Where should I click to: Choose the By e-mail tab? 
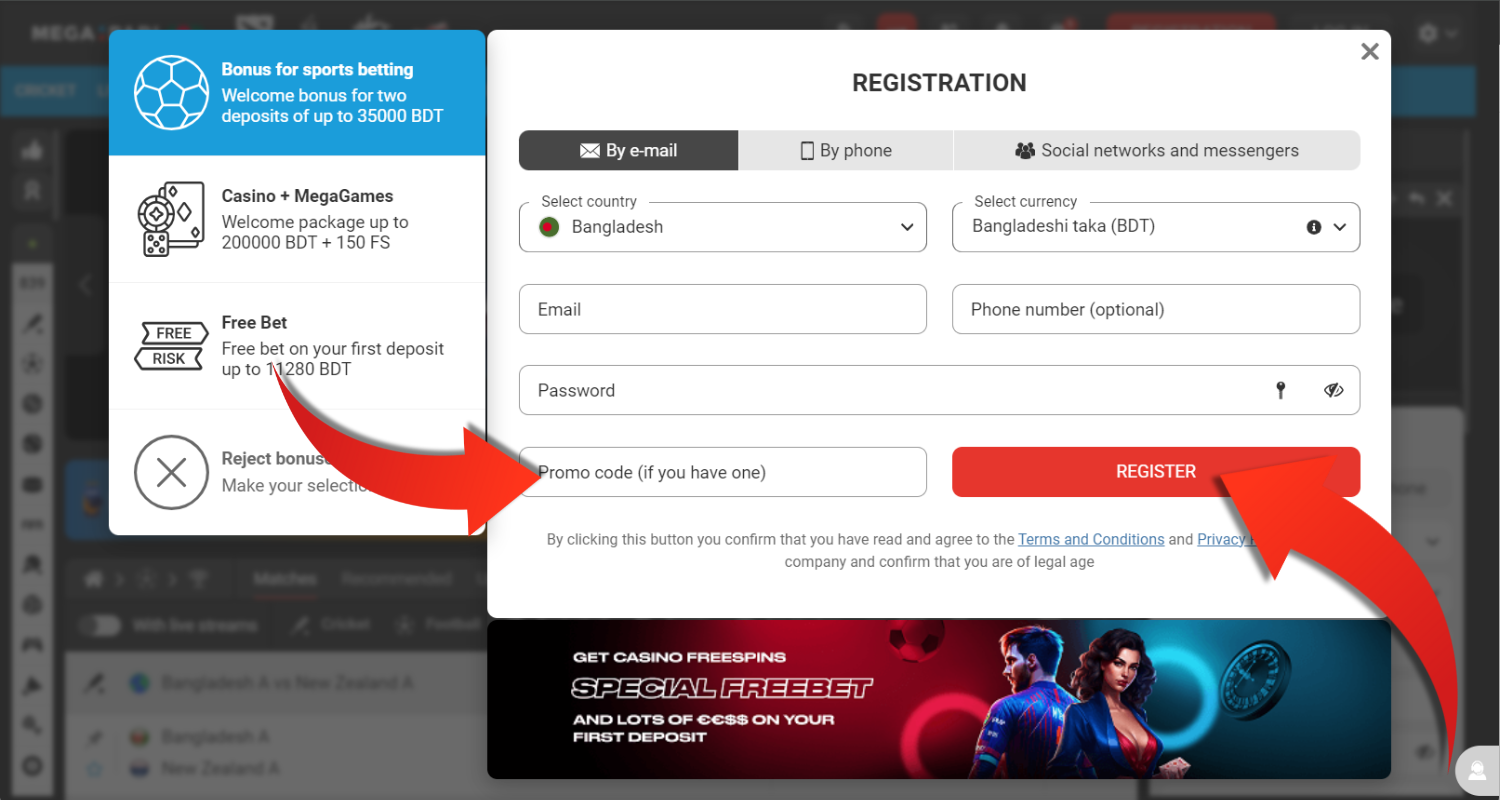pyautogui.click(x=628, y=151)
